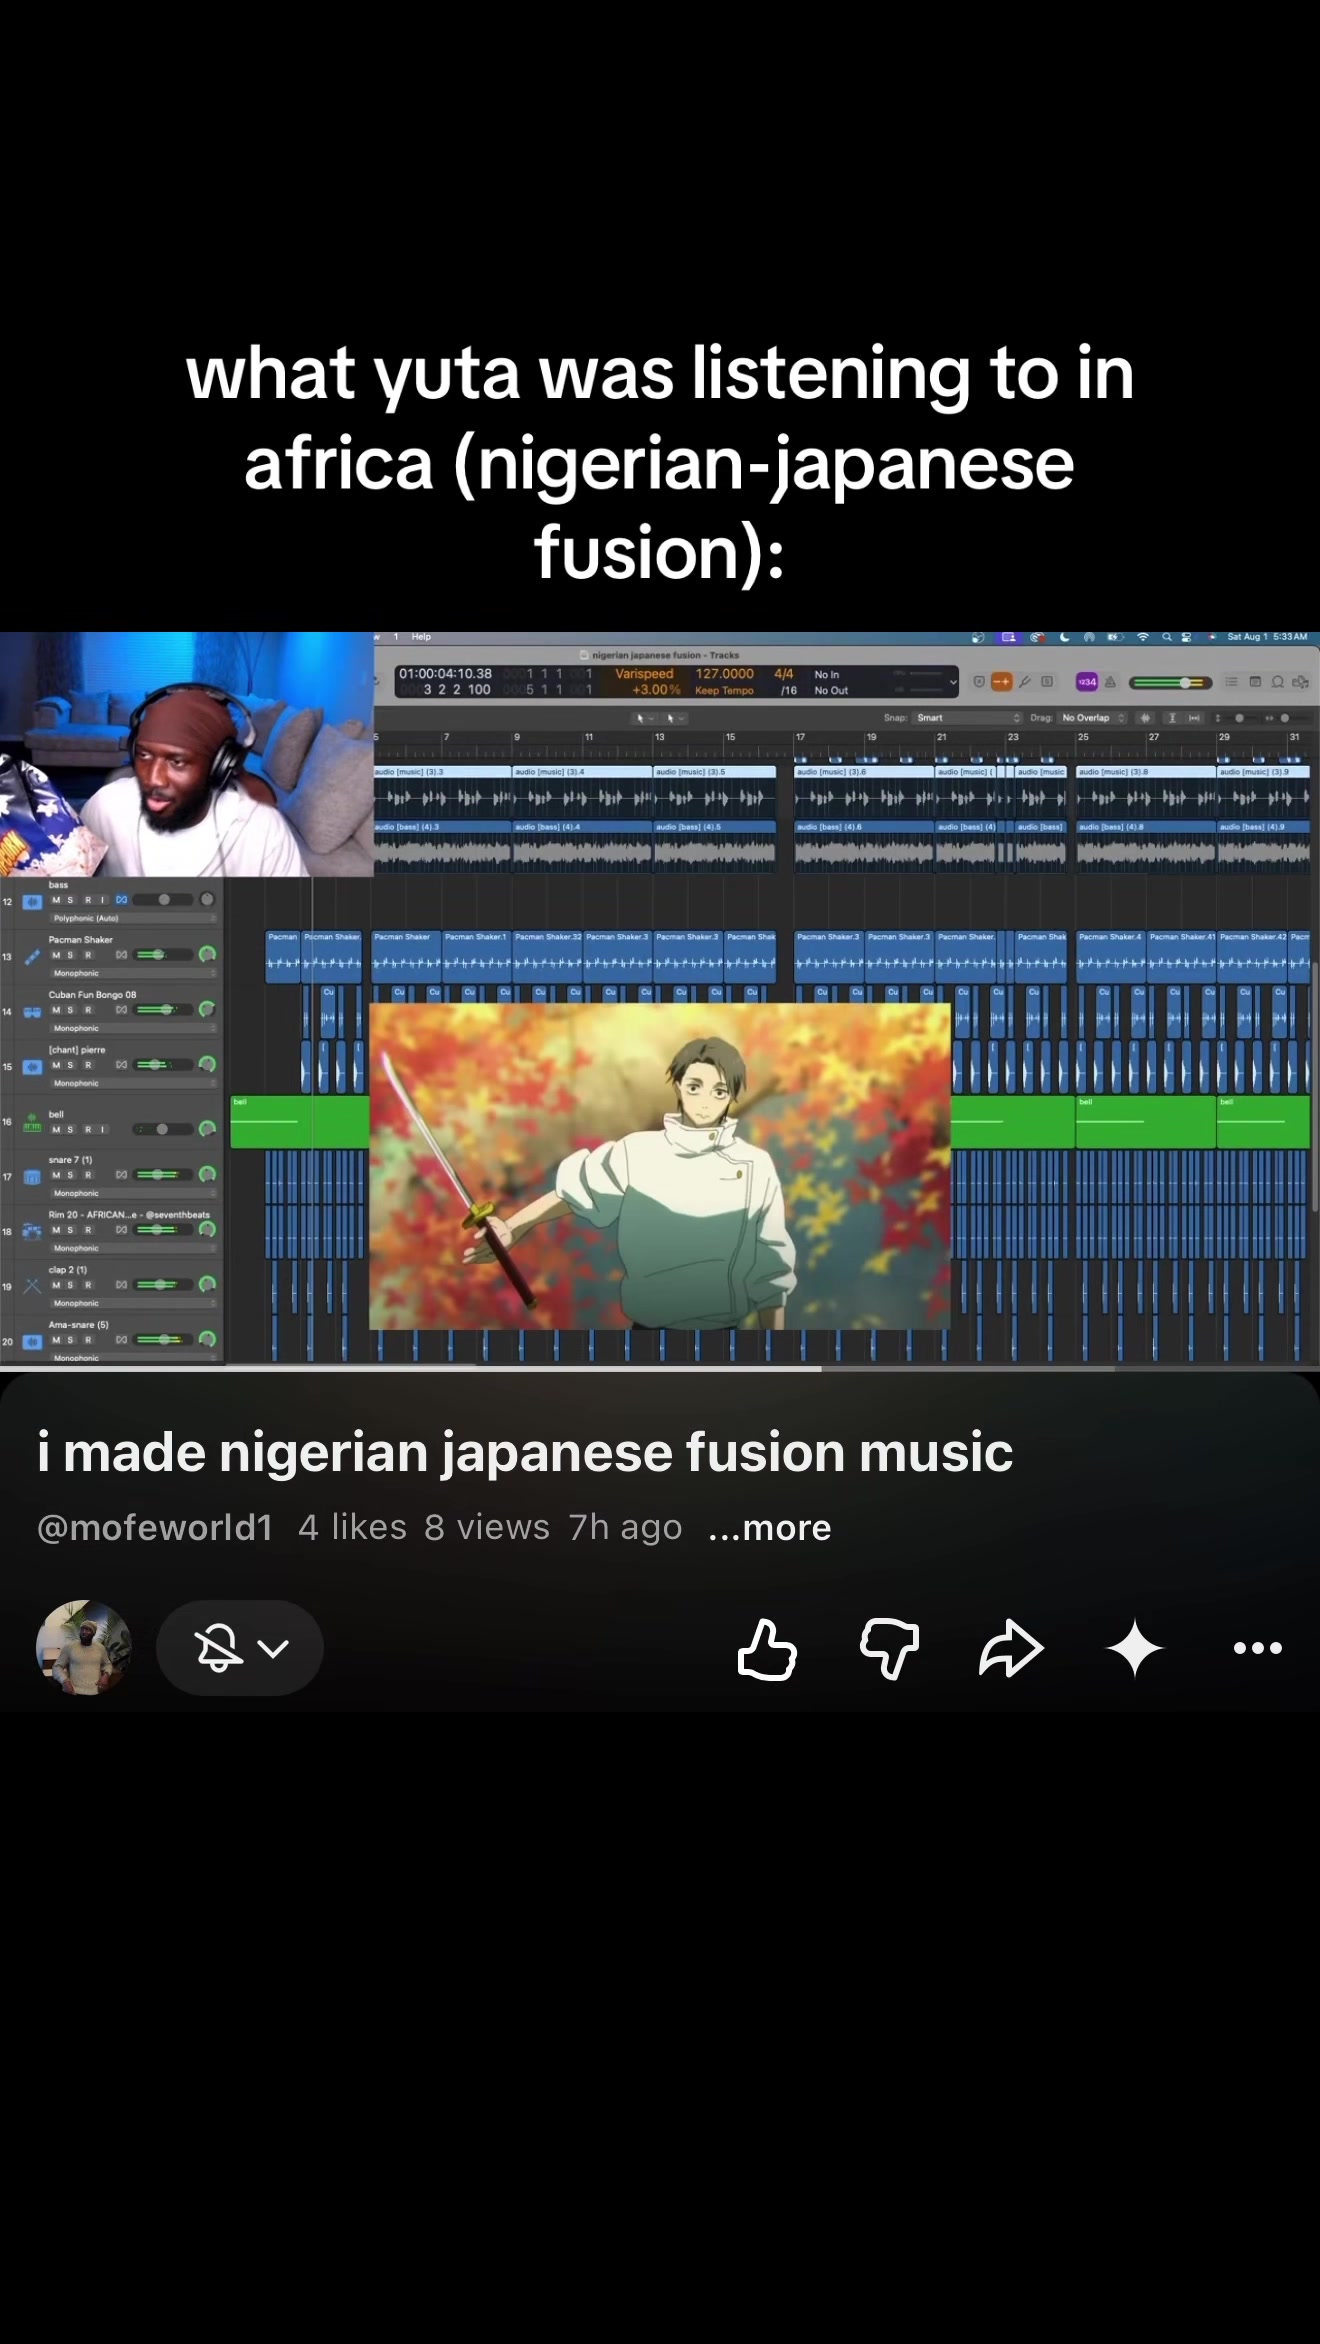This screenshot has width=1320, height=2344.
Task: Tap the share arrow icon
Action: 1011,1648
